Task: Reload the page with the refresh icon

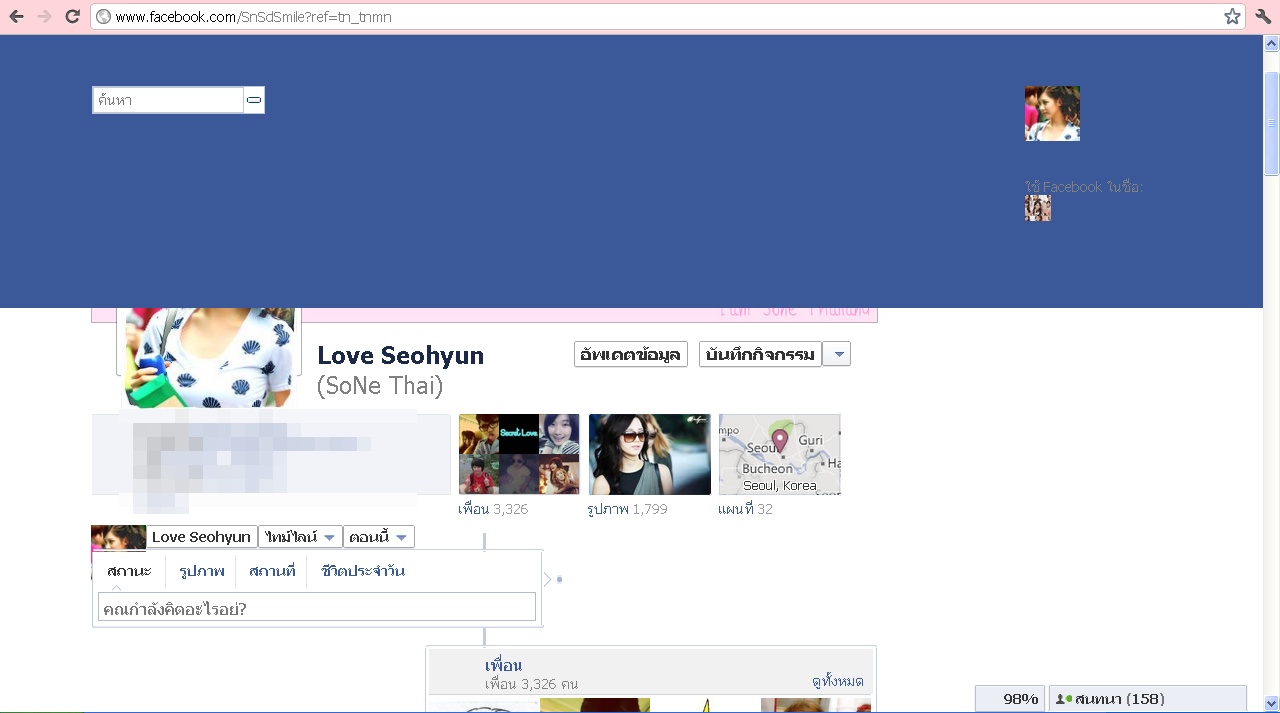Action: (72, 16)
